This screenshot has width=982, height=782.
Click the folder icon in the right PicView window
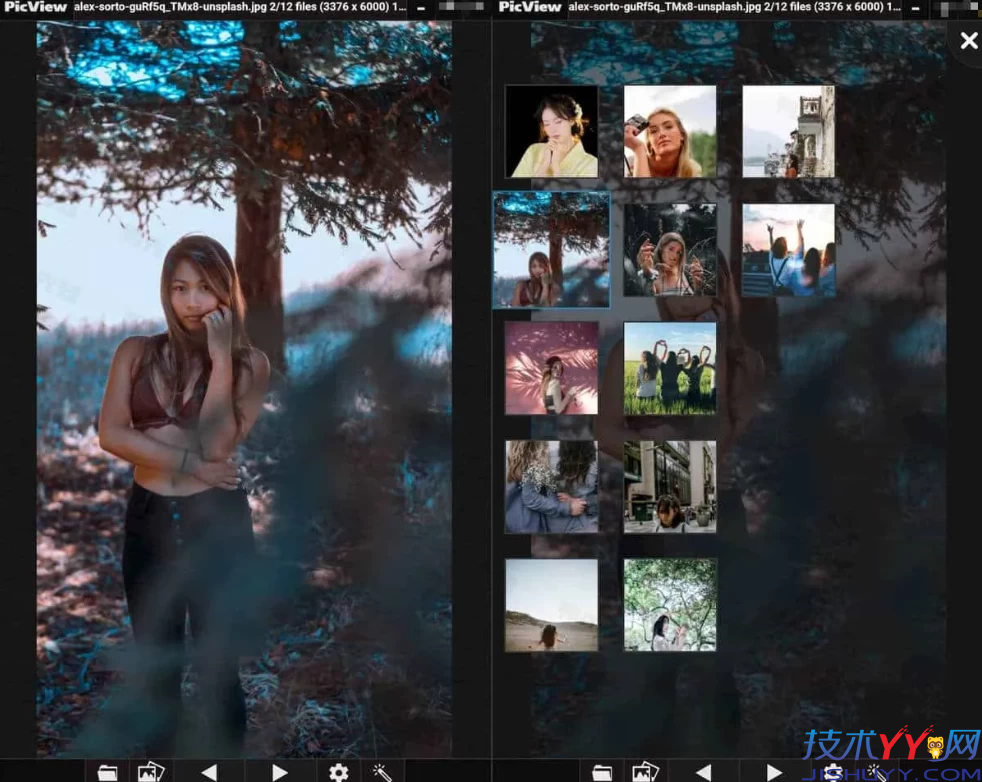coord(601,771)
